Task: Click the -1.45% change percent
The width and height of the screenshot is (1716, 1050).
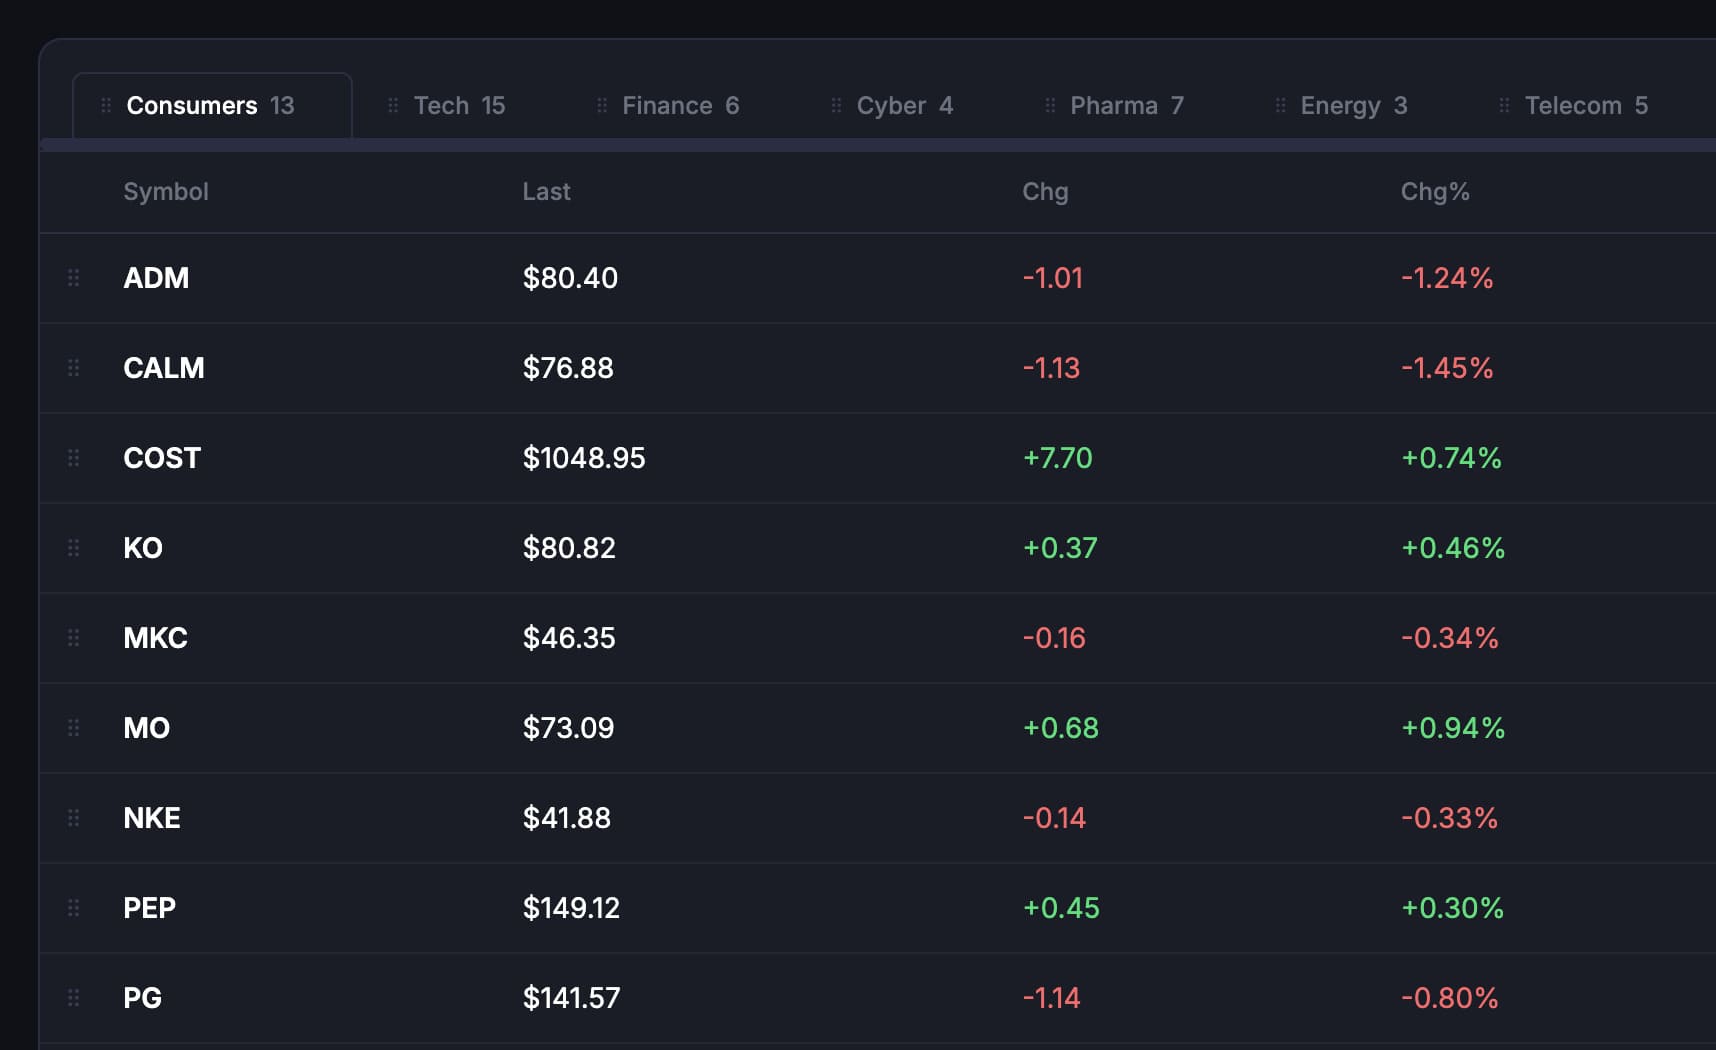Action: [1447, 368]
